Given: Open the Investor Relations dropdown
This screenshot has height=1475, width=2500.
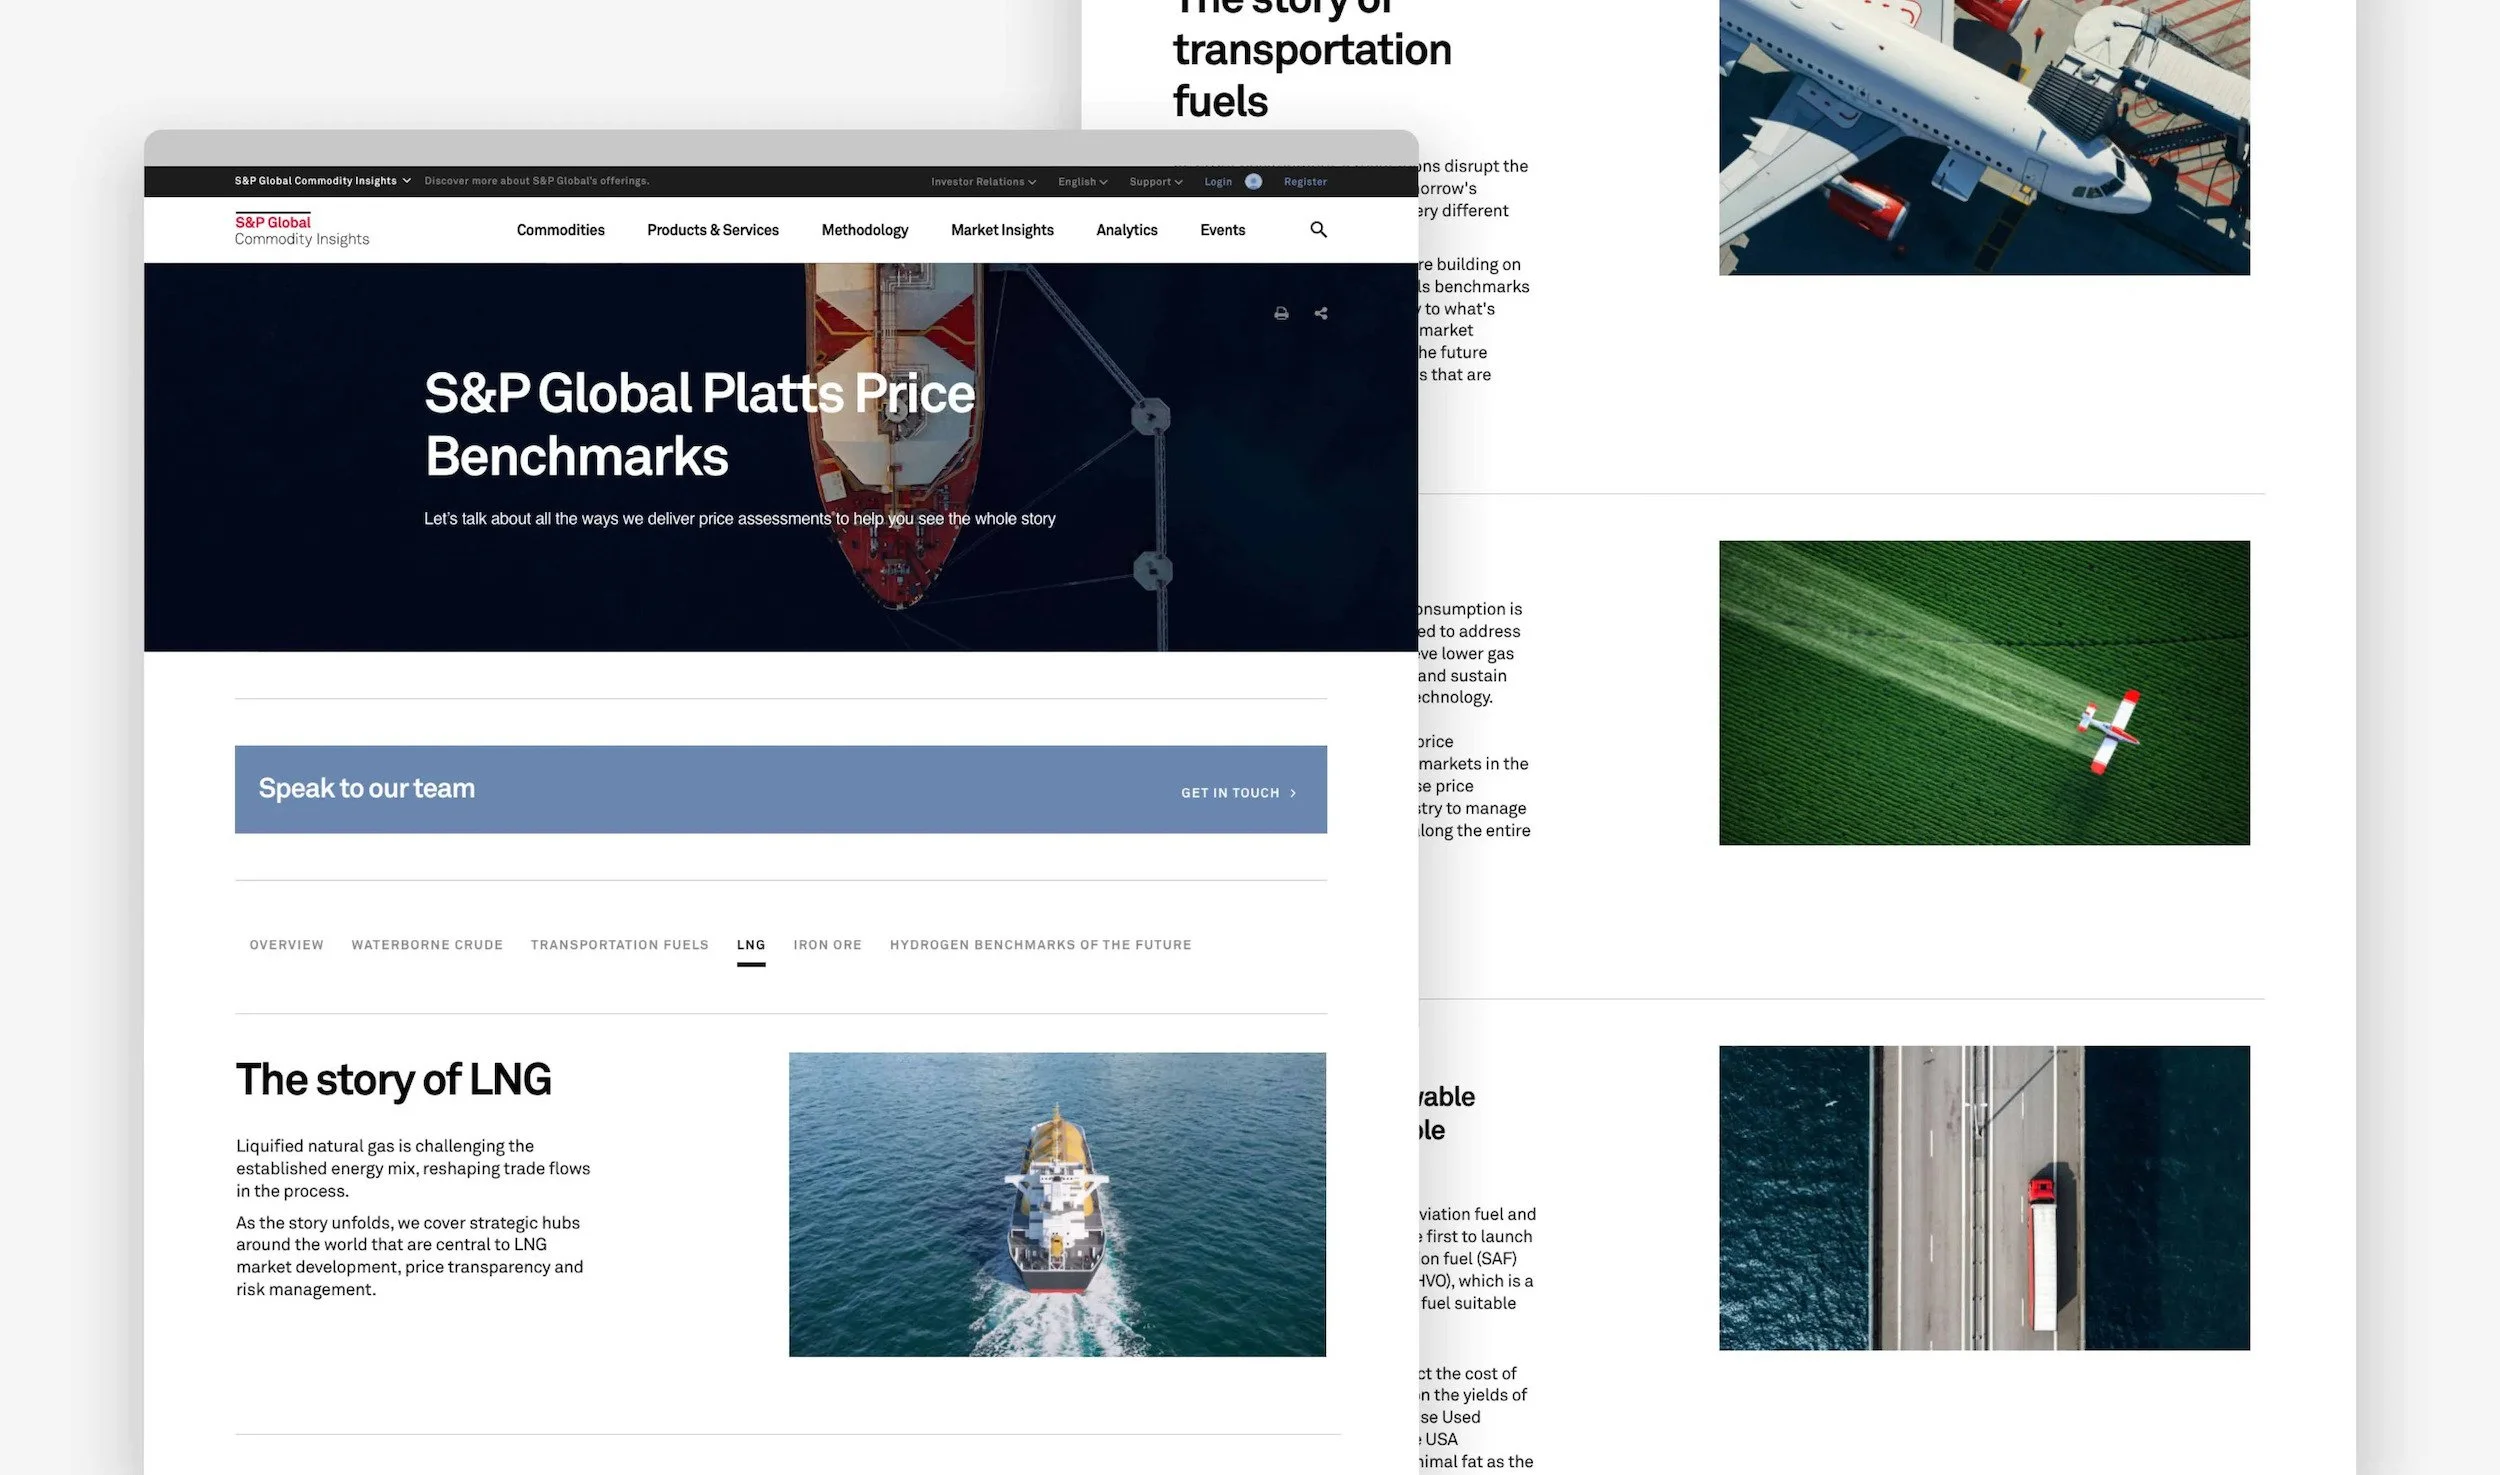Looking at the screenshot, I should tap(982, 182).
